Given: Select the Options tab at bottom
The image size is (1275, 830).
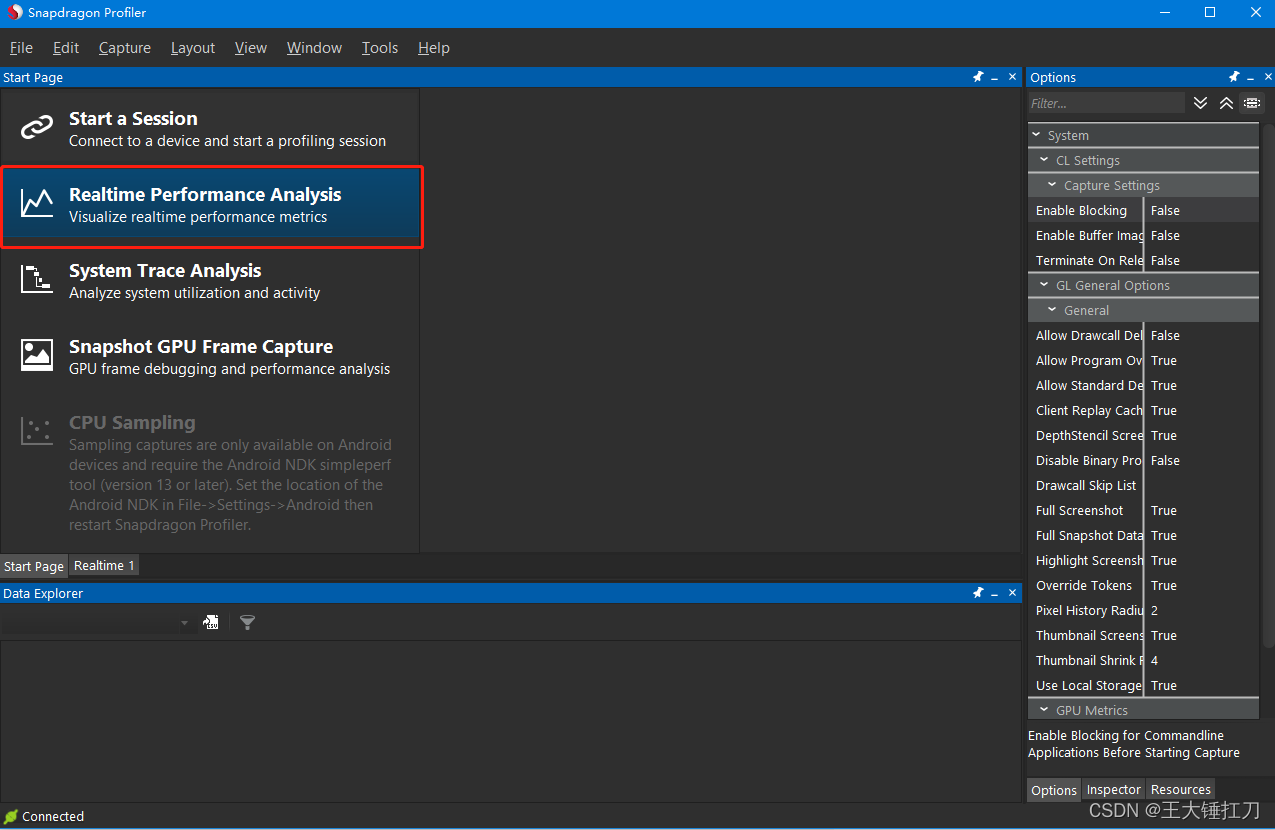Looking at the screenshot, I should coord(1054,790).
